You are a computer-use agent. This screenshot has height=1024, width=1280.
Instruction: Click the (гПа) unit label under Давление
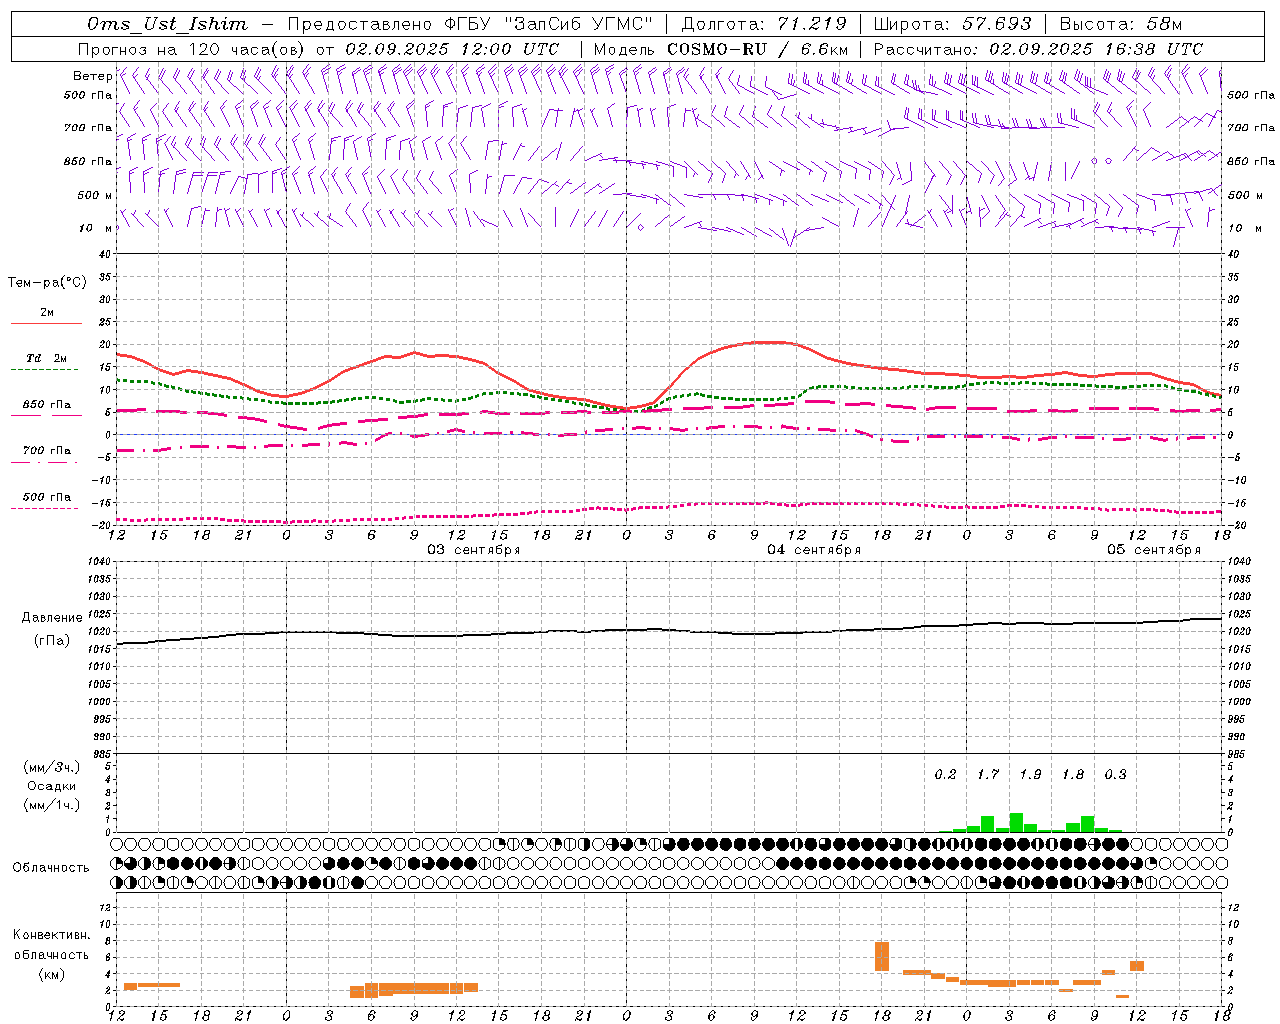(x=51, y=641)
